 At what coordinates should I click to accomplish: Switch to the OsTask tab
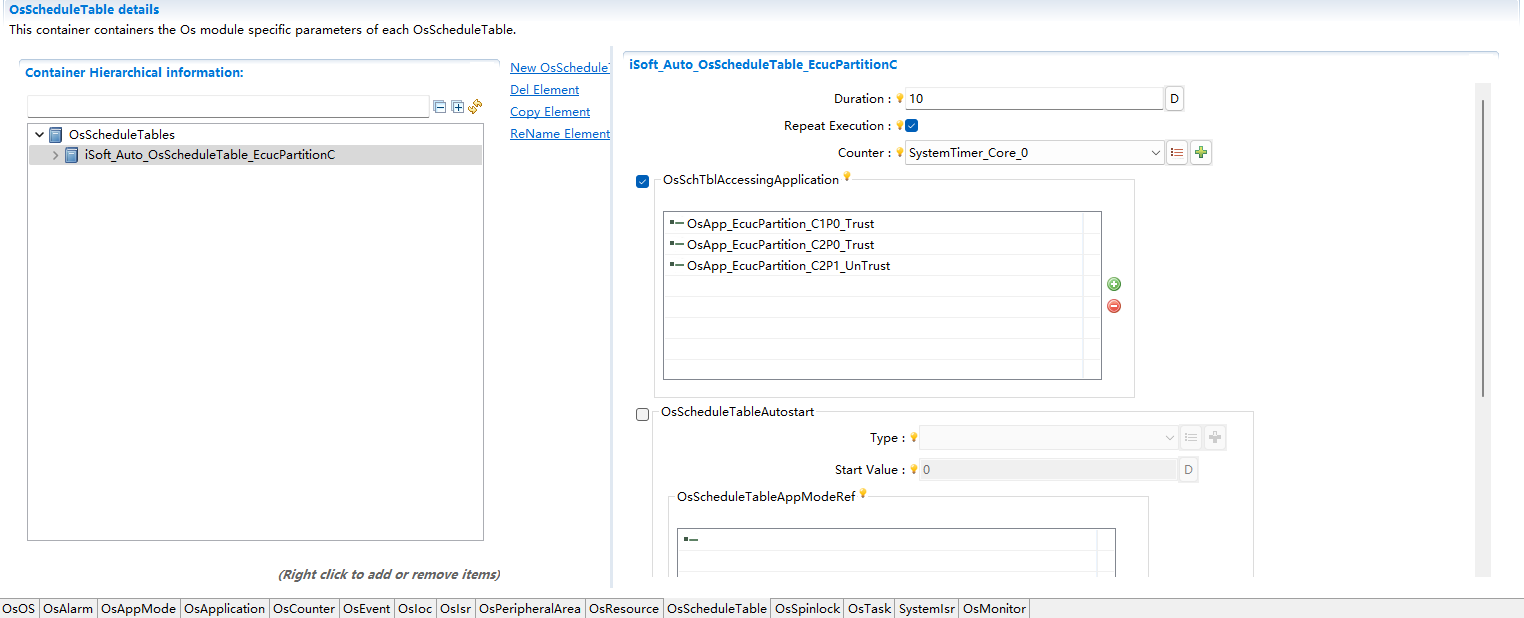[869, 608]
